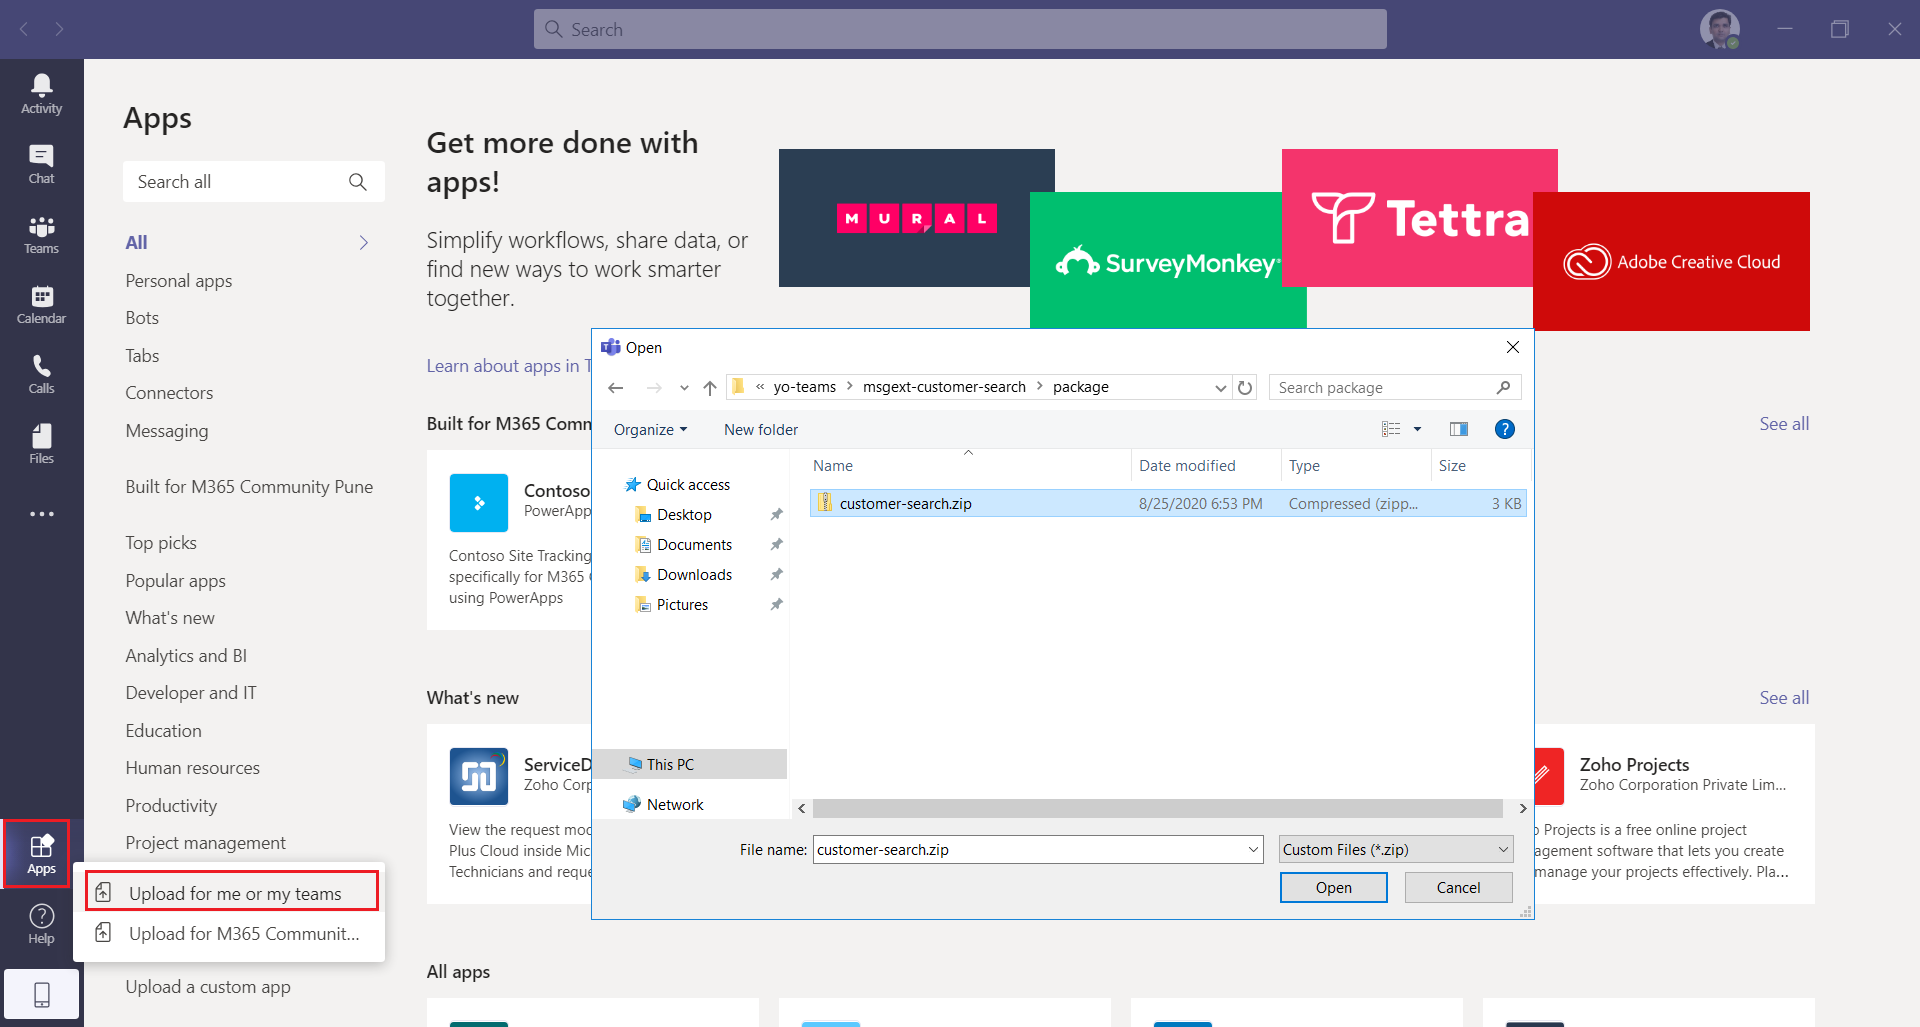The width and height of the screenshot is (1920, 1027).
Task: Click the Help icon in sidebar
Action: point(41,923)
